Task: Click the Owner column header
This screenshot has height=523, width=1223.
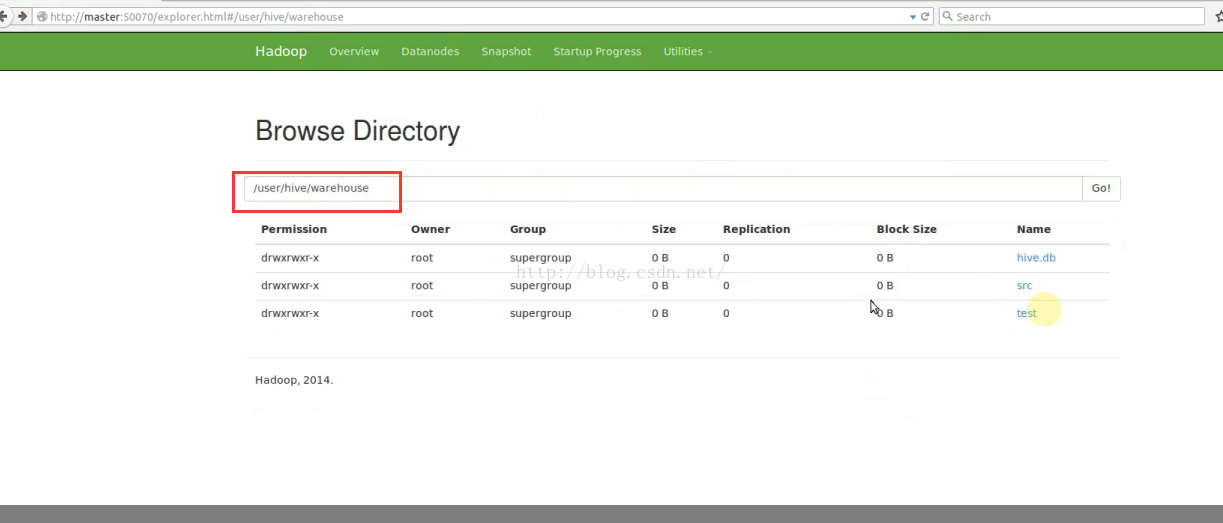Action: (x=430, y=229)
